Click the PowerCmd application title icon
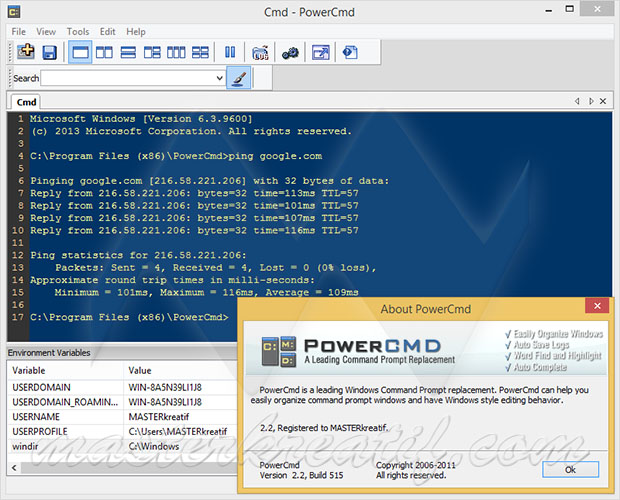This screenshot has height=500, width=620. click(14, 12)
